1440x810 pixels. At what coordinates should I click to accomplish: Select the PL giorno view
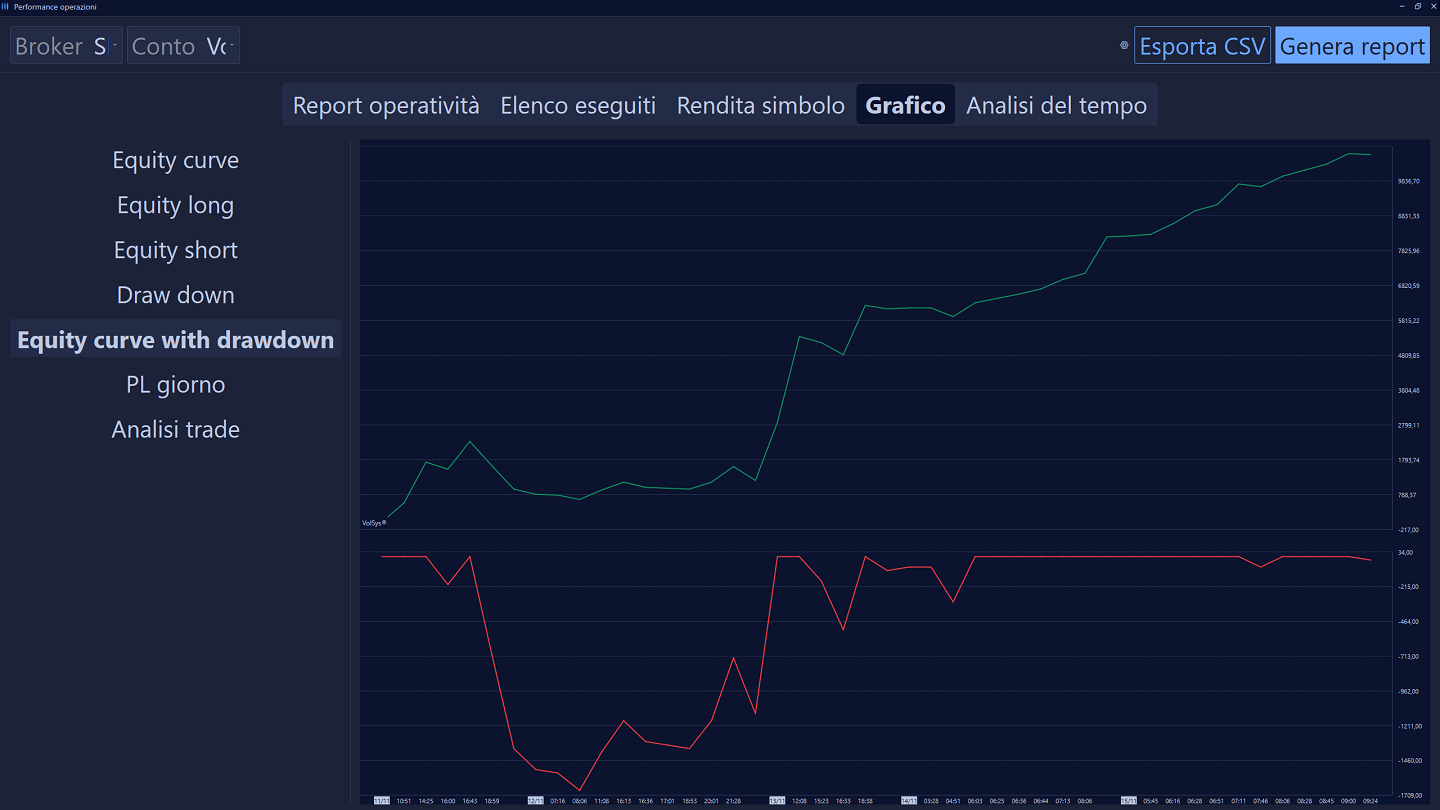point(175,384)
